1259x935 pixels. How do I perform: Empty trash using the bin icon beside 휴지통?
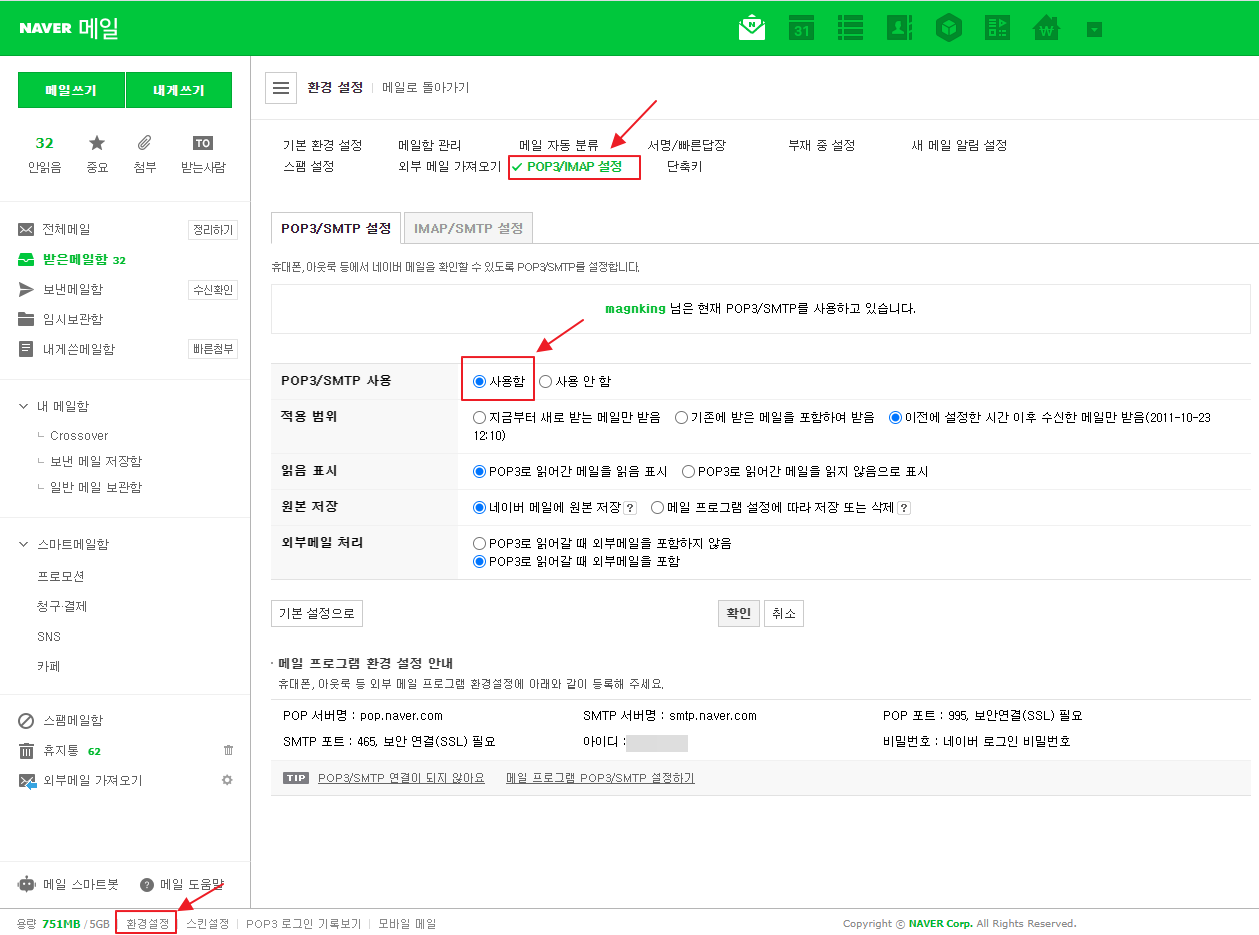click(x=228, y=751)
